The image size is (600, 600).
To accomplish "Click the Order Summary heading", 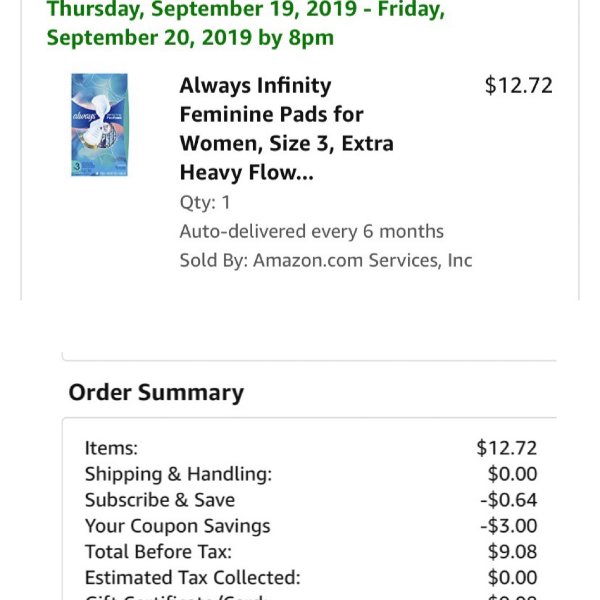I will pos(156,393).
